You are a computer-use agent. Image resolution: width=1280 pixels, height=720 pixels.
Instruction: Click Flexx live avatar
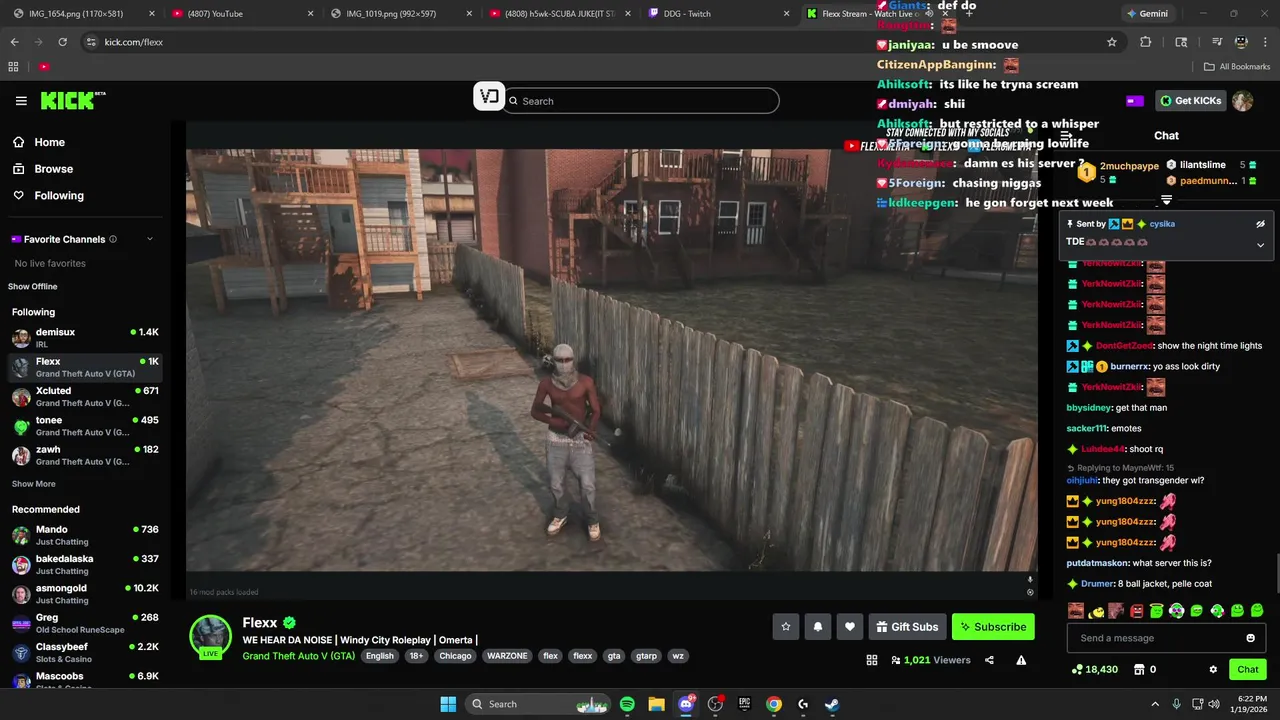click(211, 637)
